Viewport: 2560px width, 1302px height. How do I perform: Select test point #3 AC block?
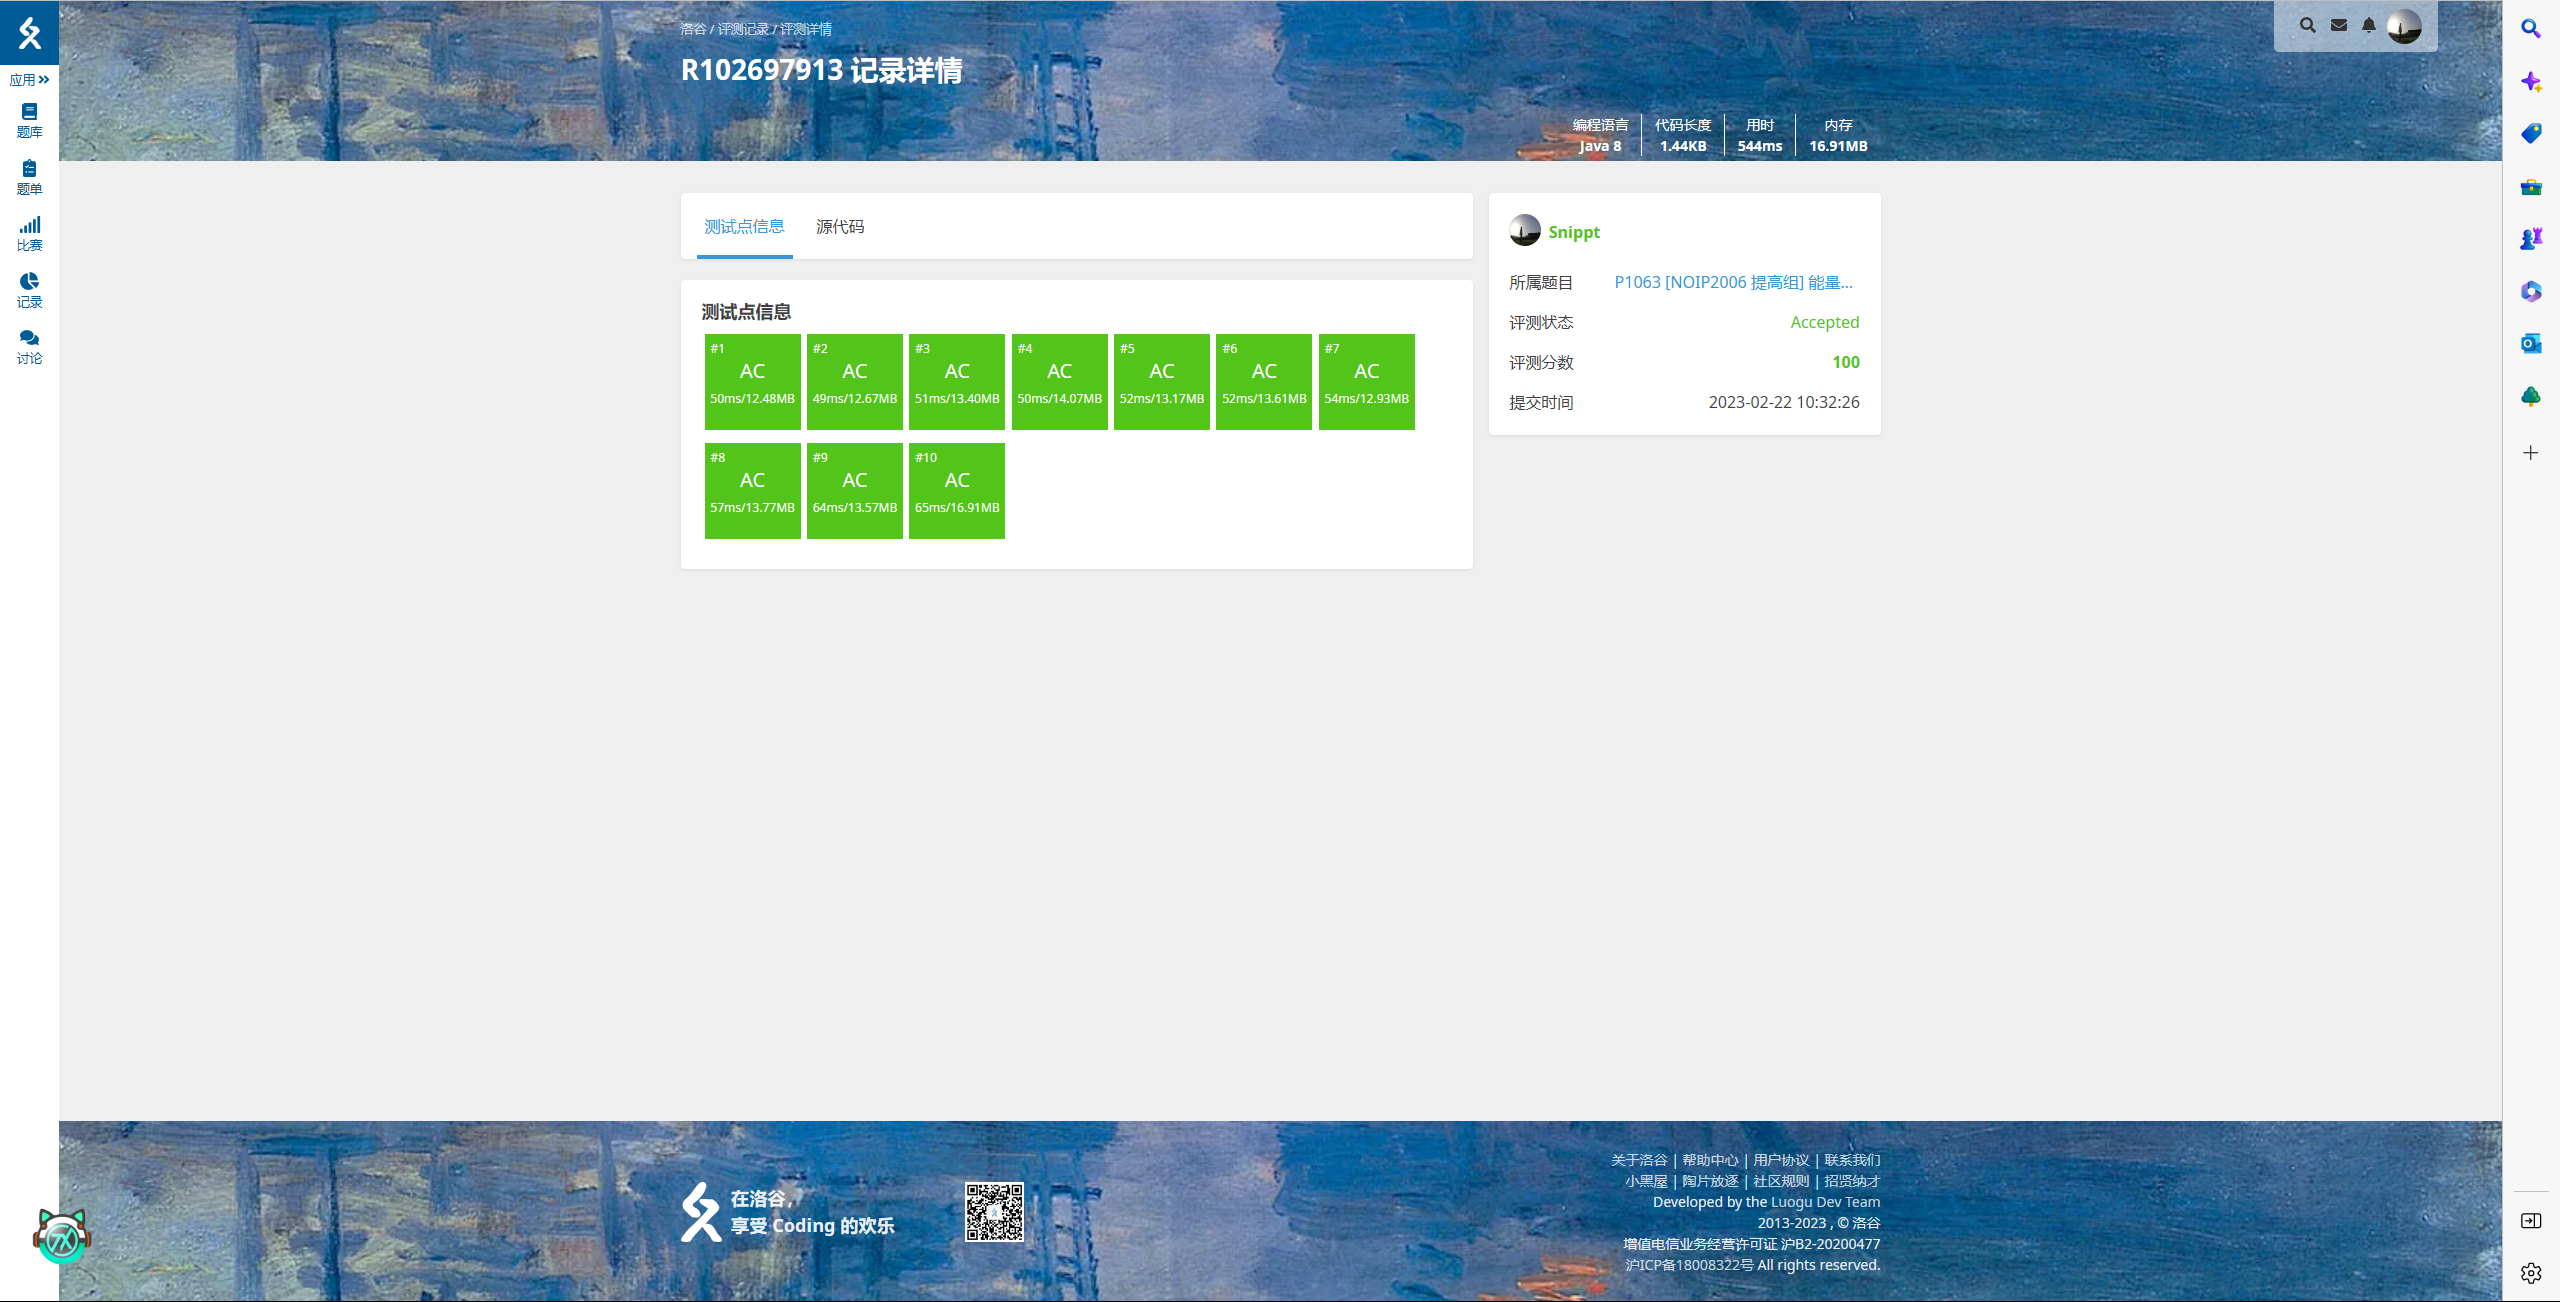957,382
